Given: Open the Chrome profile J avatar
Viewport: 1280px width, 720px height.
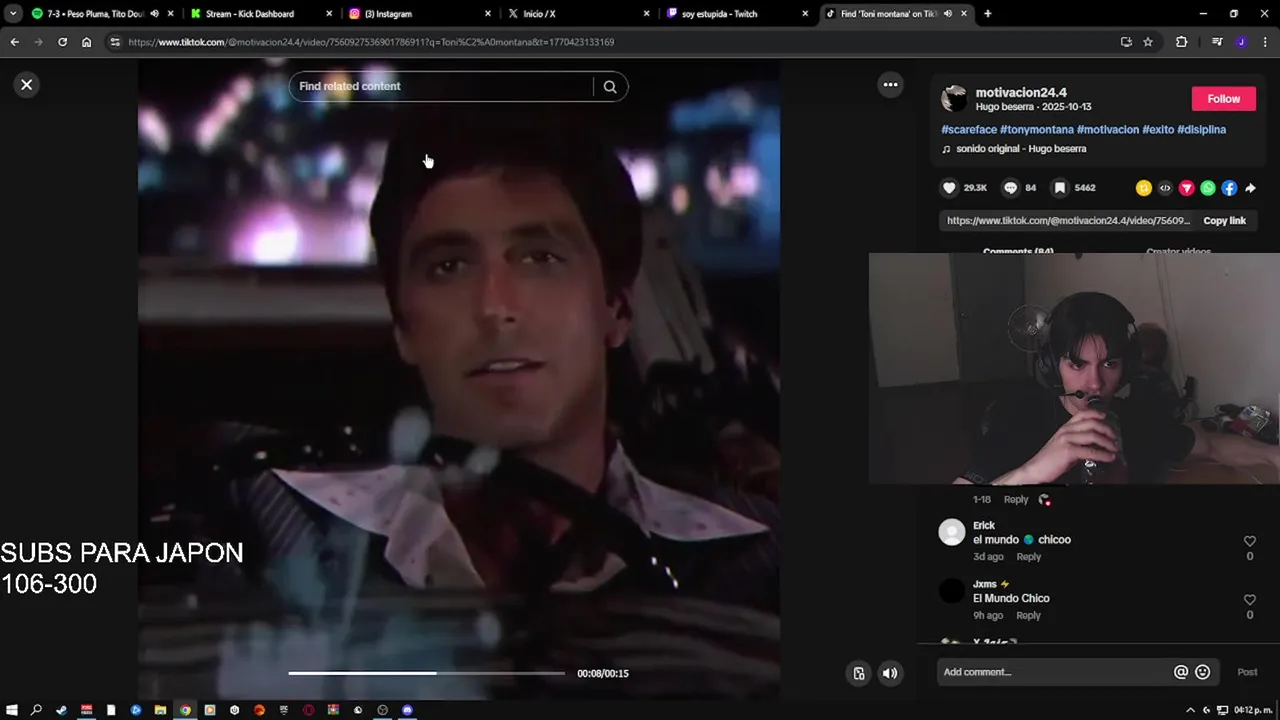Looking at the screenshot, I should [x=1241, y=42].
